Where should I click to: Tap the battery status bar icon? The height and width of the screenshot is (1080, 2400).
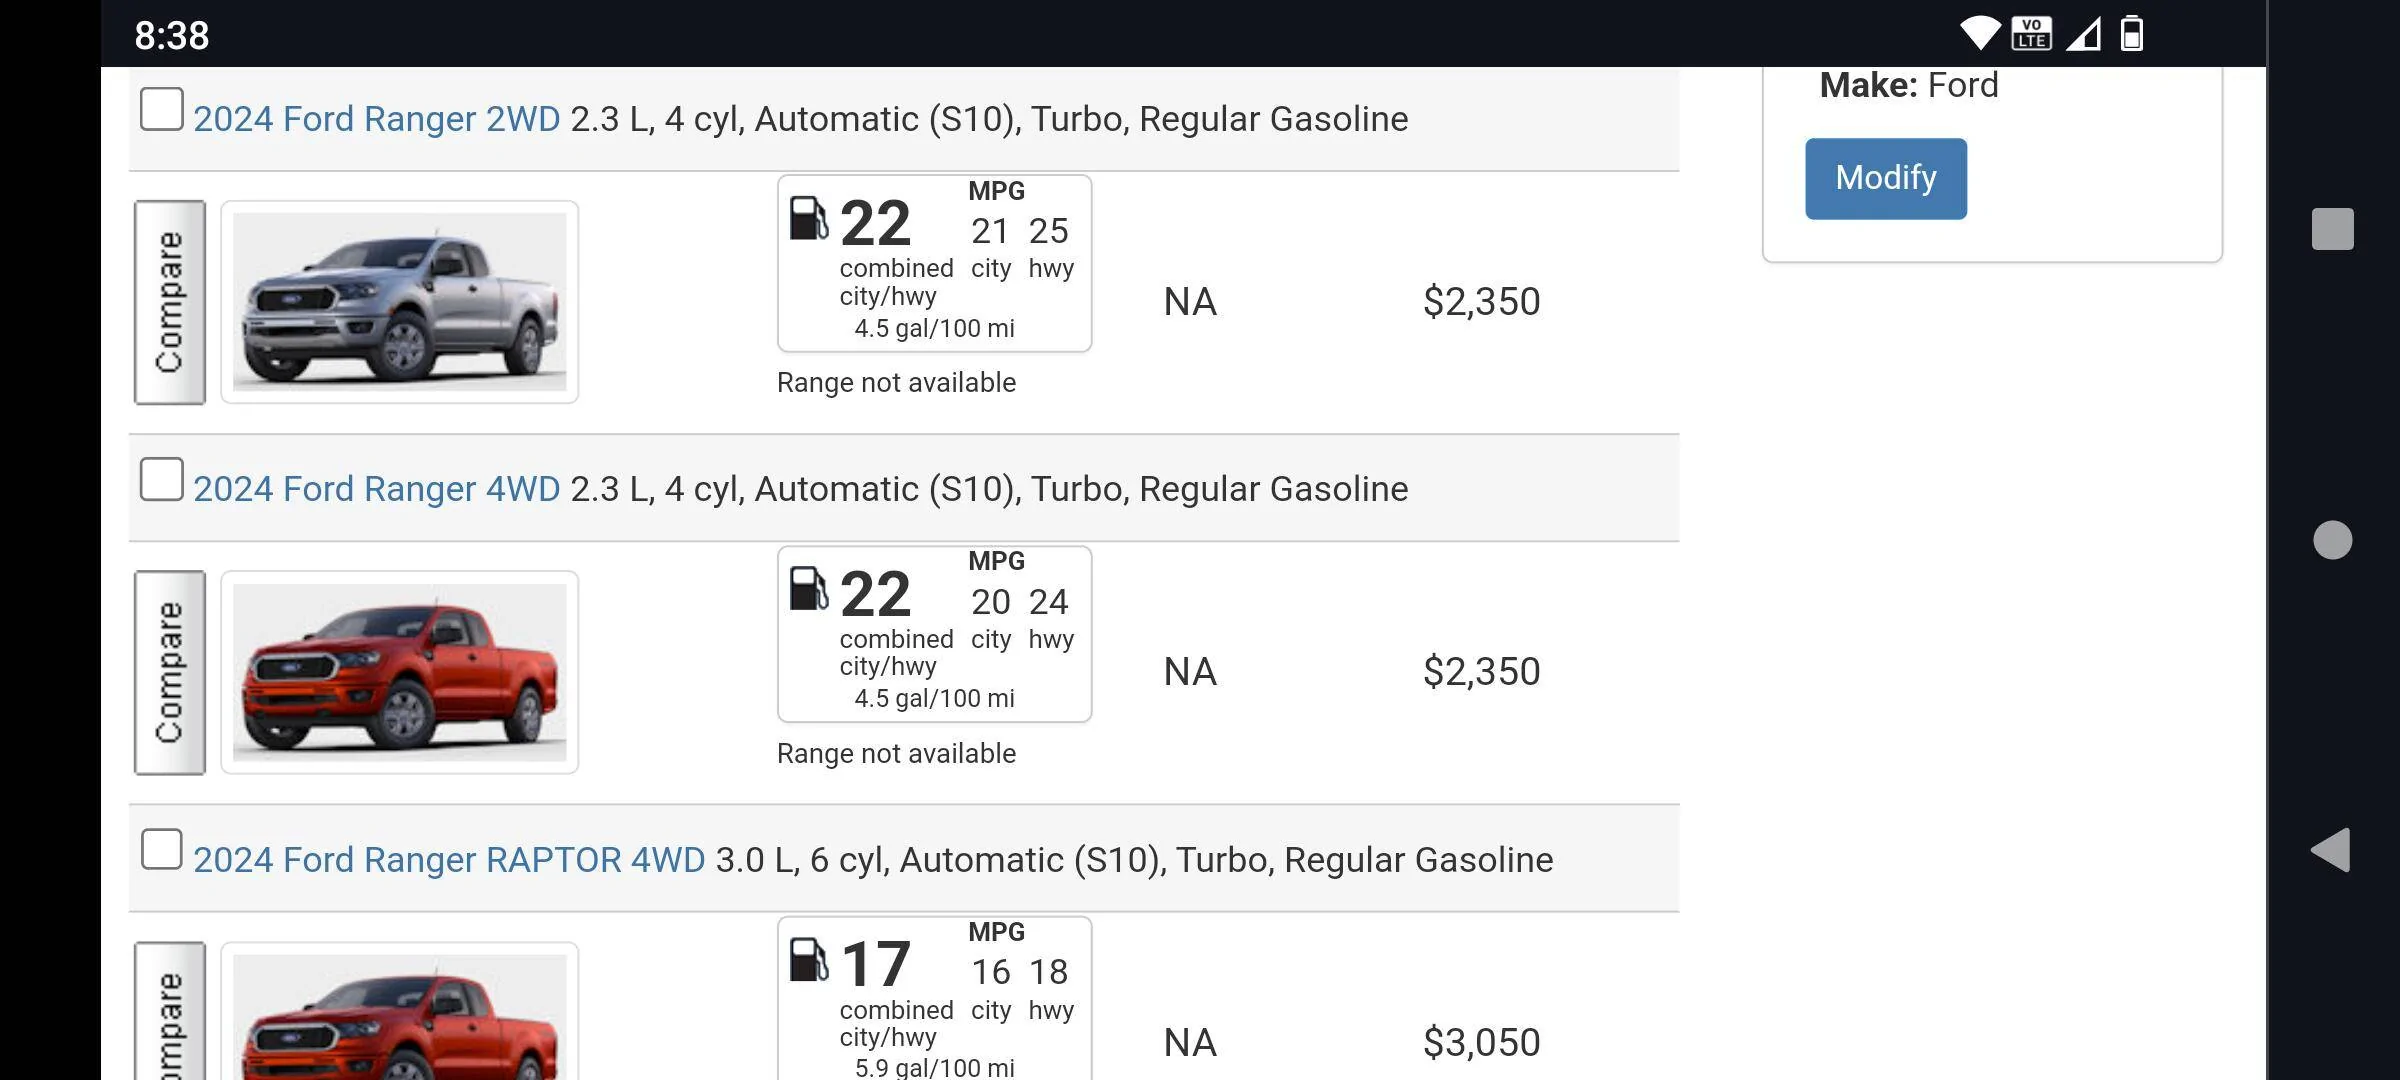2131,33
